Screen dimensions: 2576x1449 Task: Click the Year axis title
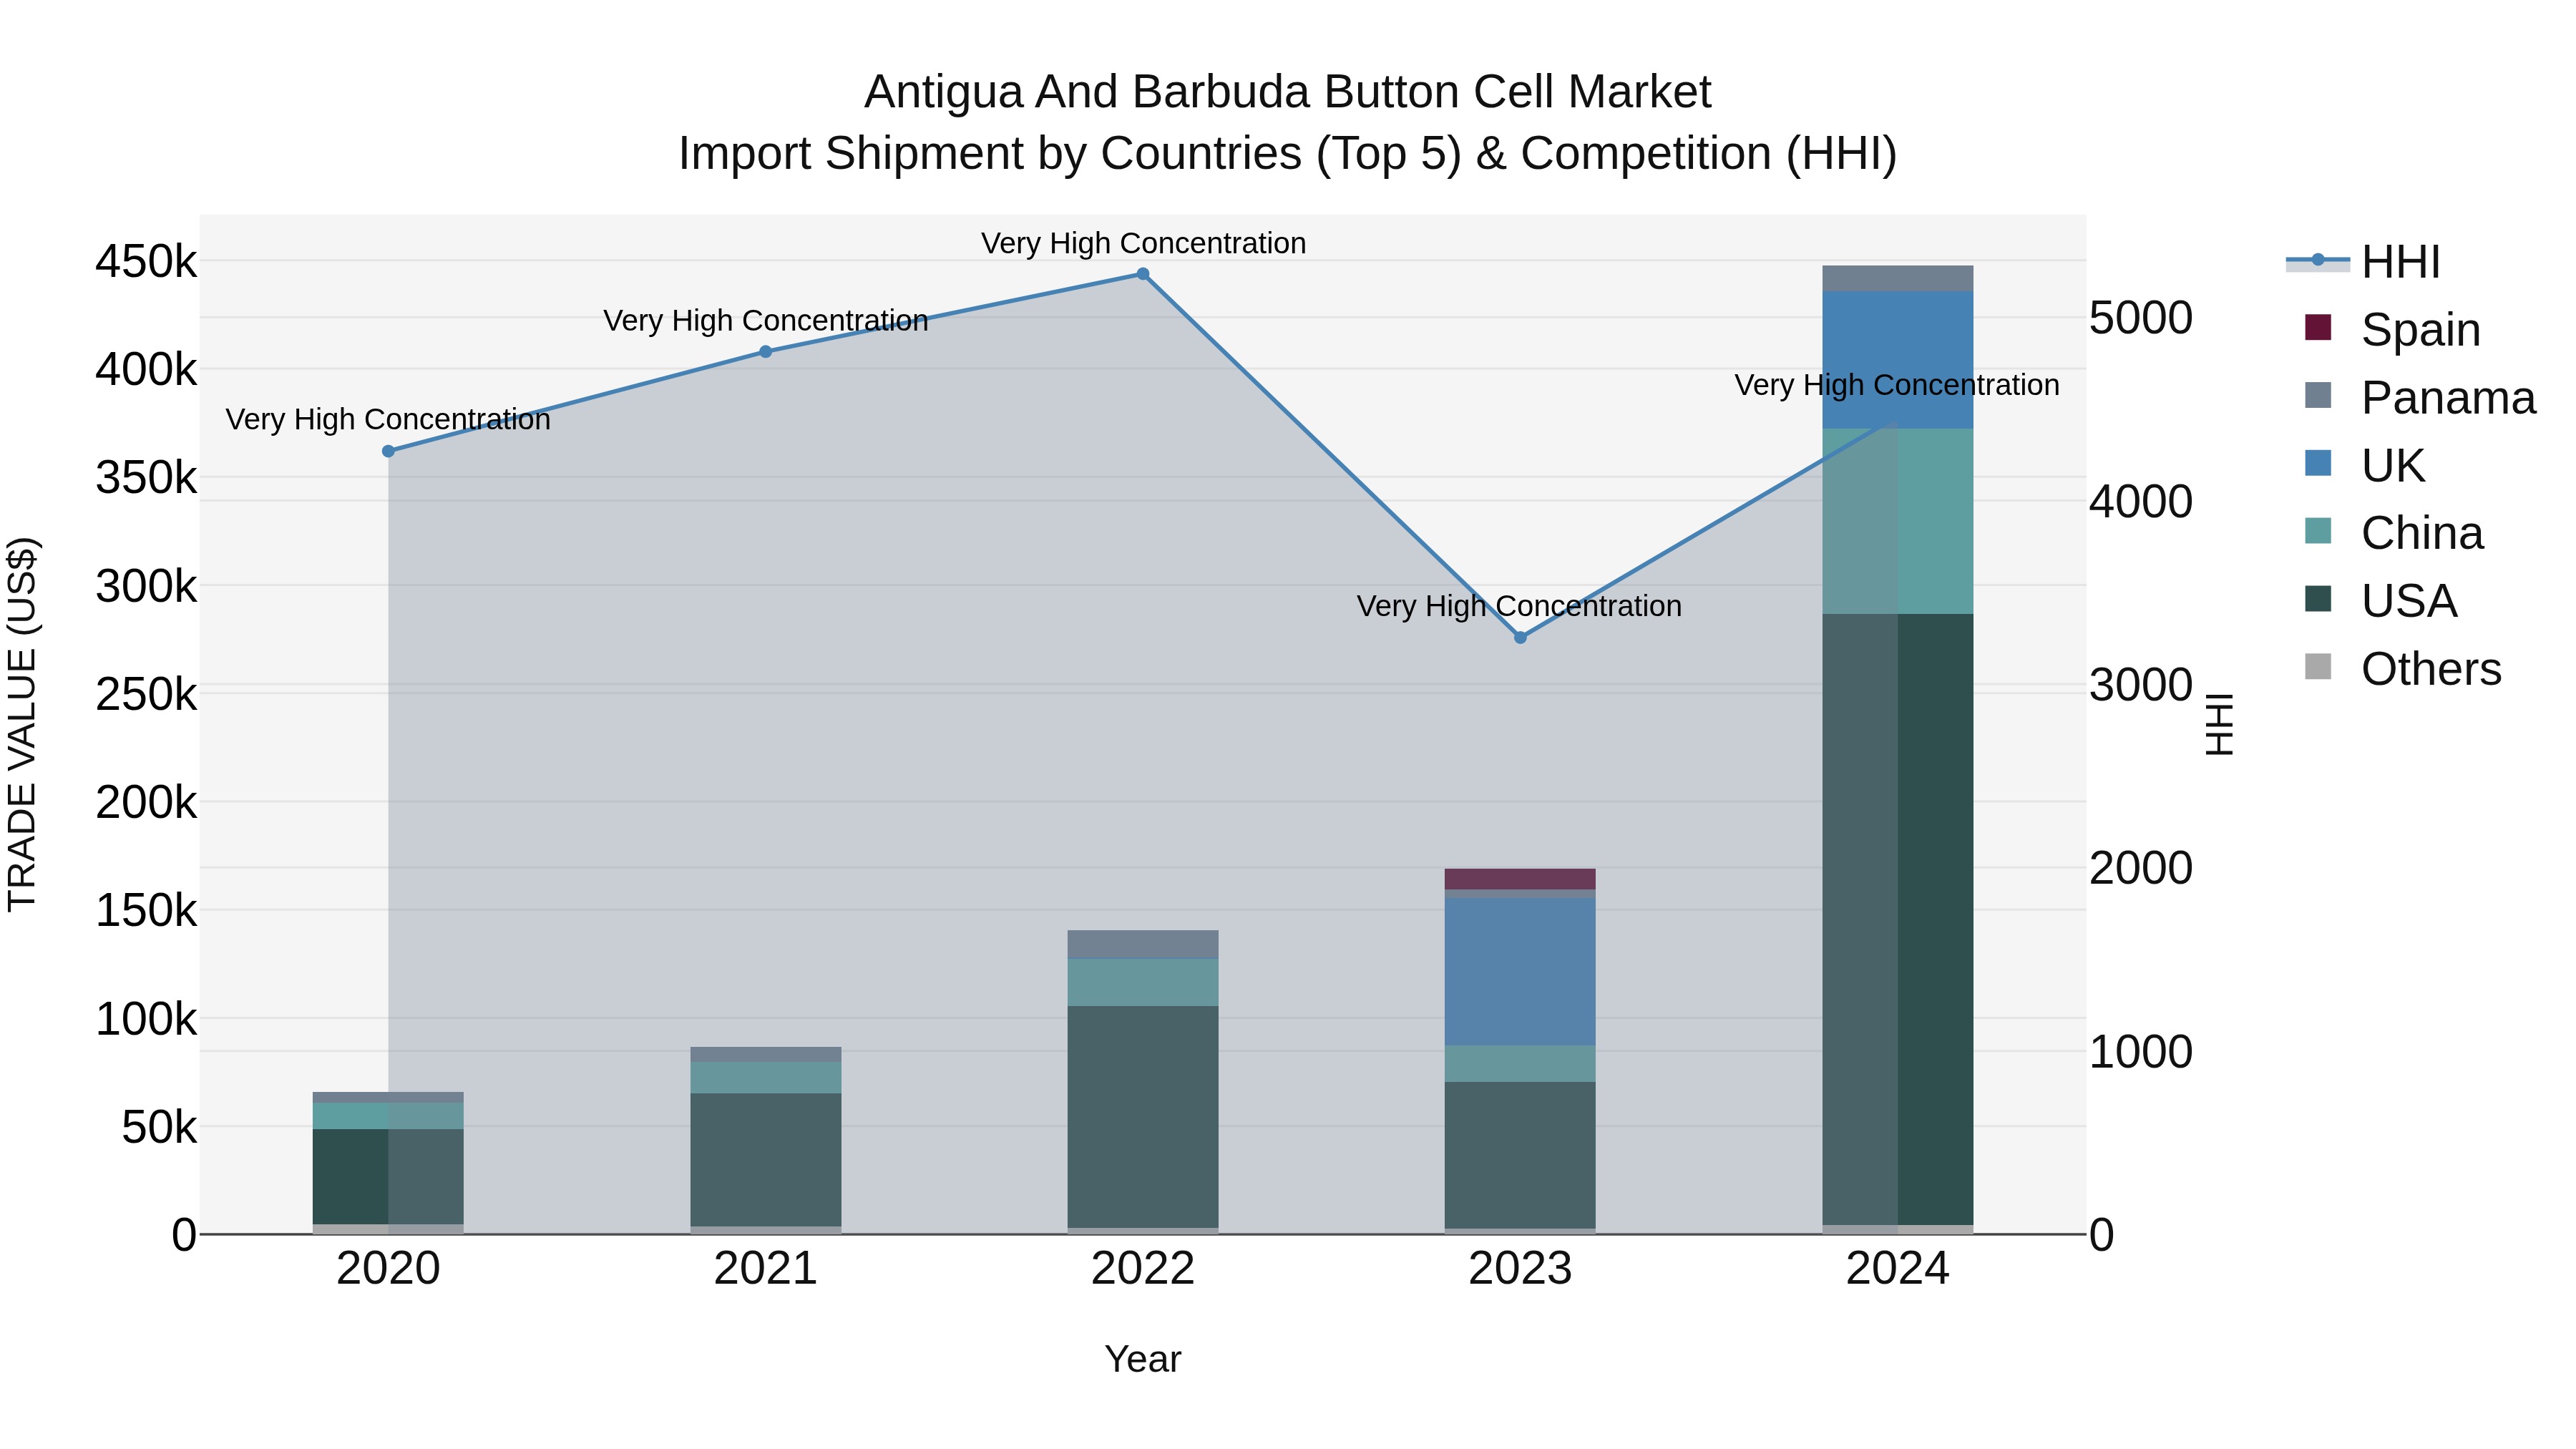click(x=1143, y=1359)
